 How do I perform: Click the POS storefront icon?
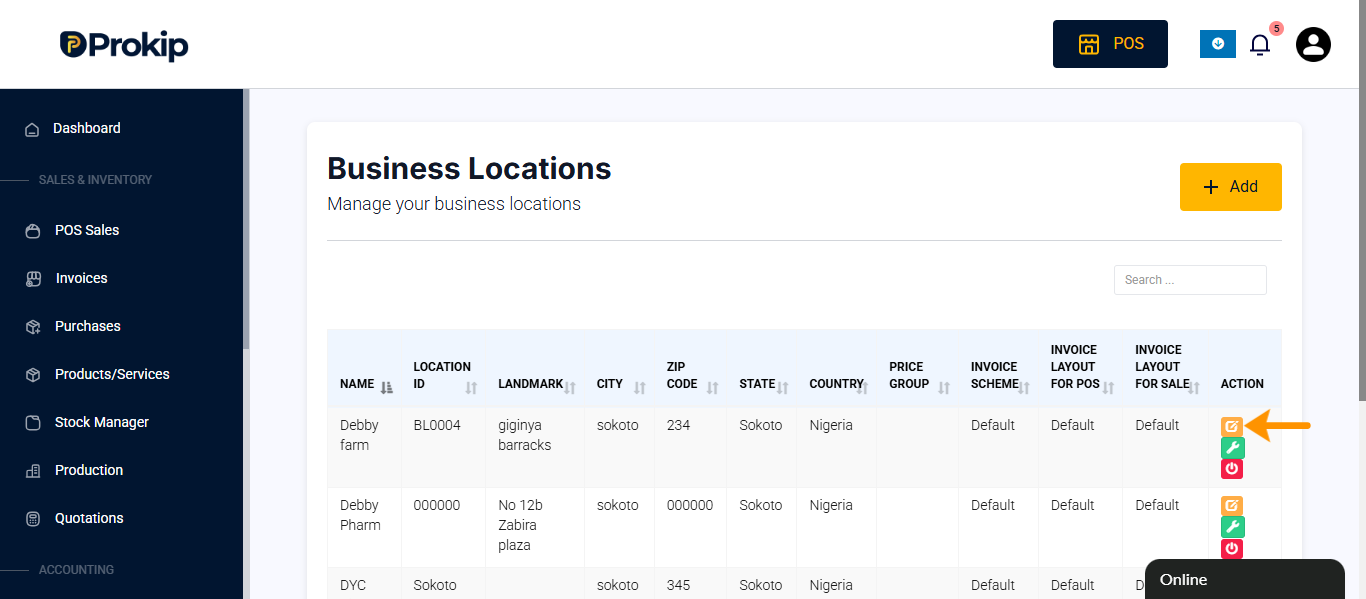[1088, 44]
